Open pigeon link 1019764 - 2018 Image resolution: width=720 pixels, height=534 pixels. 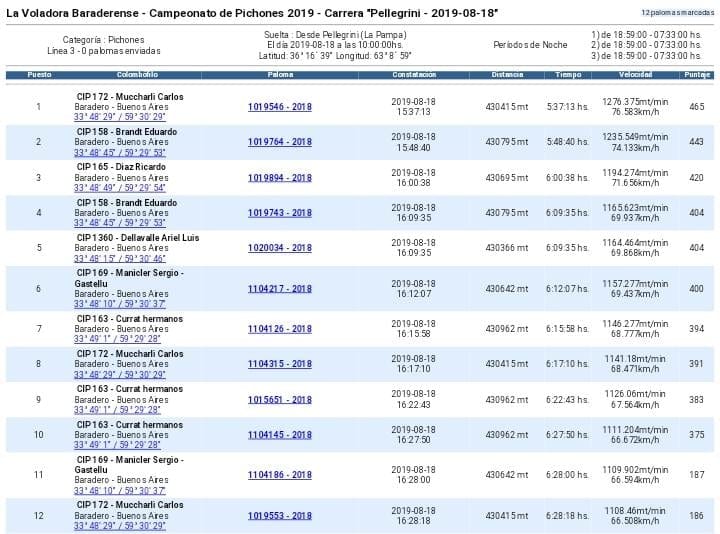(x=280, y=142)
